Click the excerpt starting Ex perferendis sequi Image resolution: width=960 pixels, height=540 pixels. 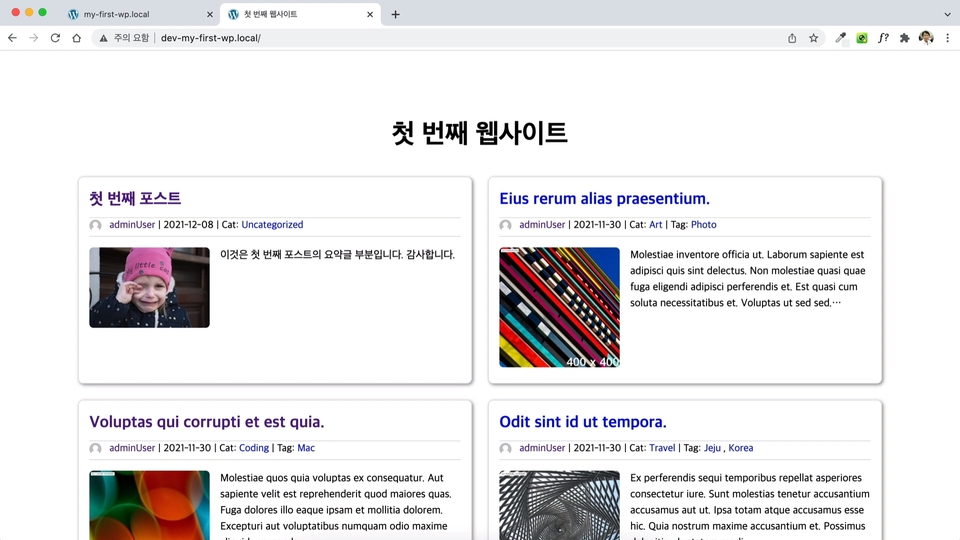(750, 506)
